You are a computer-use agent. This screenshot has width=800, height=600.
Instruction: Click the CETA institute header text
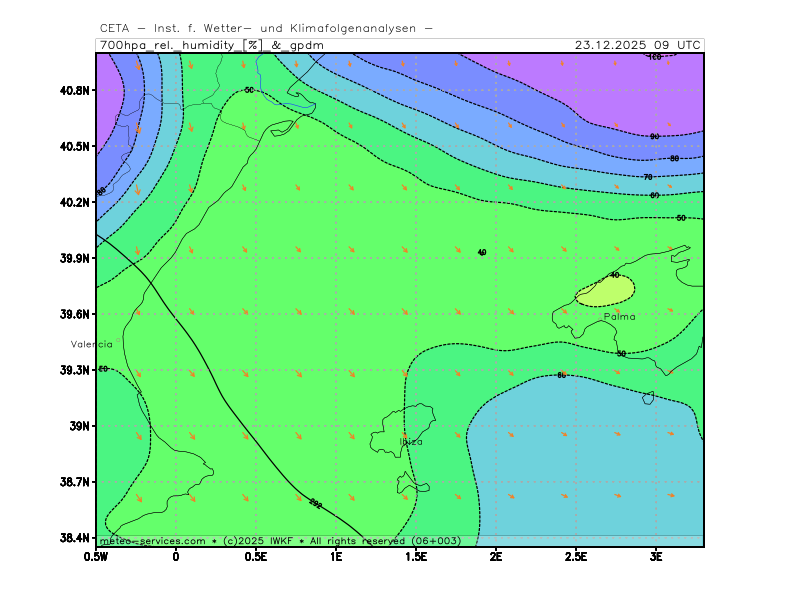[266, 28]
